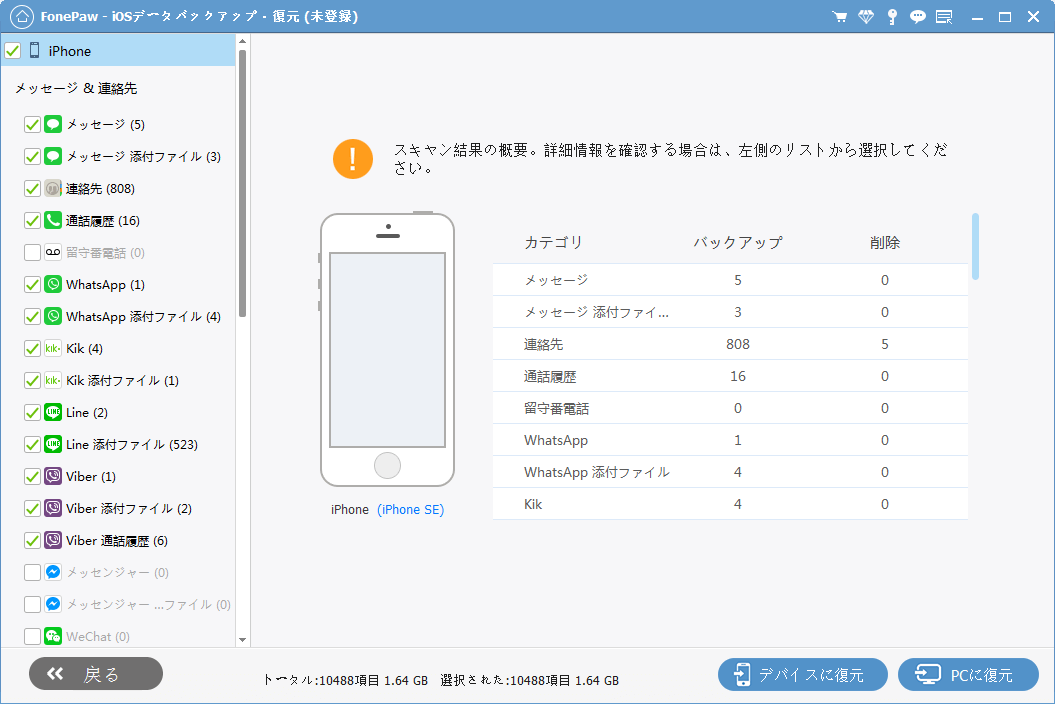Screen dimensions: 1055x704
Task: Click the 削除 column header
Action: (x=885, y=242)
